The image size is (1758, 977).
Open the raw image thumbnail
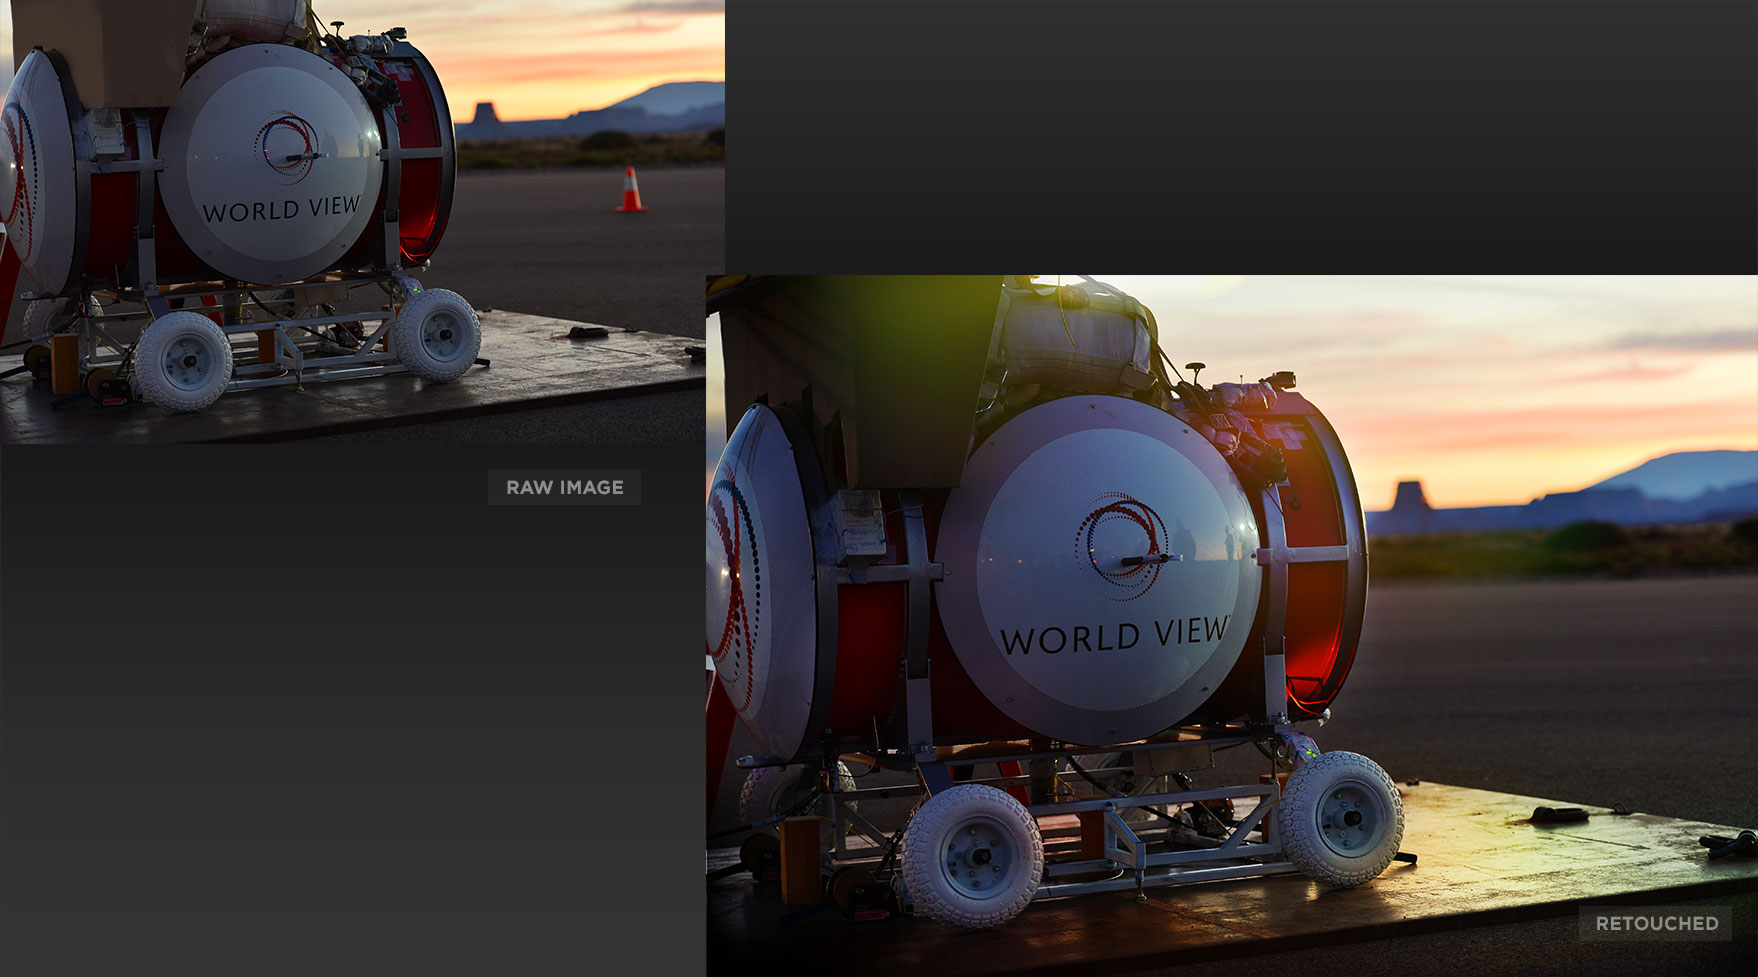pyautogui.click(x=362, y=221)
